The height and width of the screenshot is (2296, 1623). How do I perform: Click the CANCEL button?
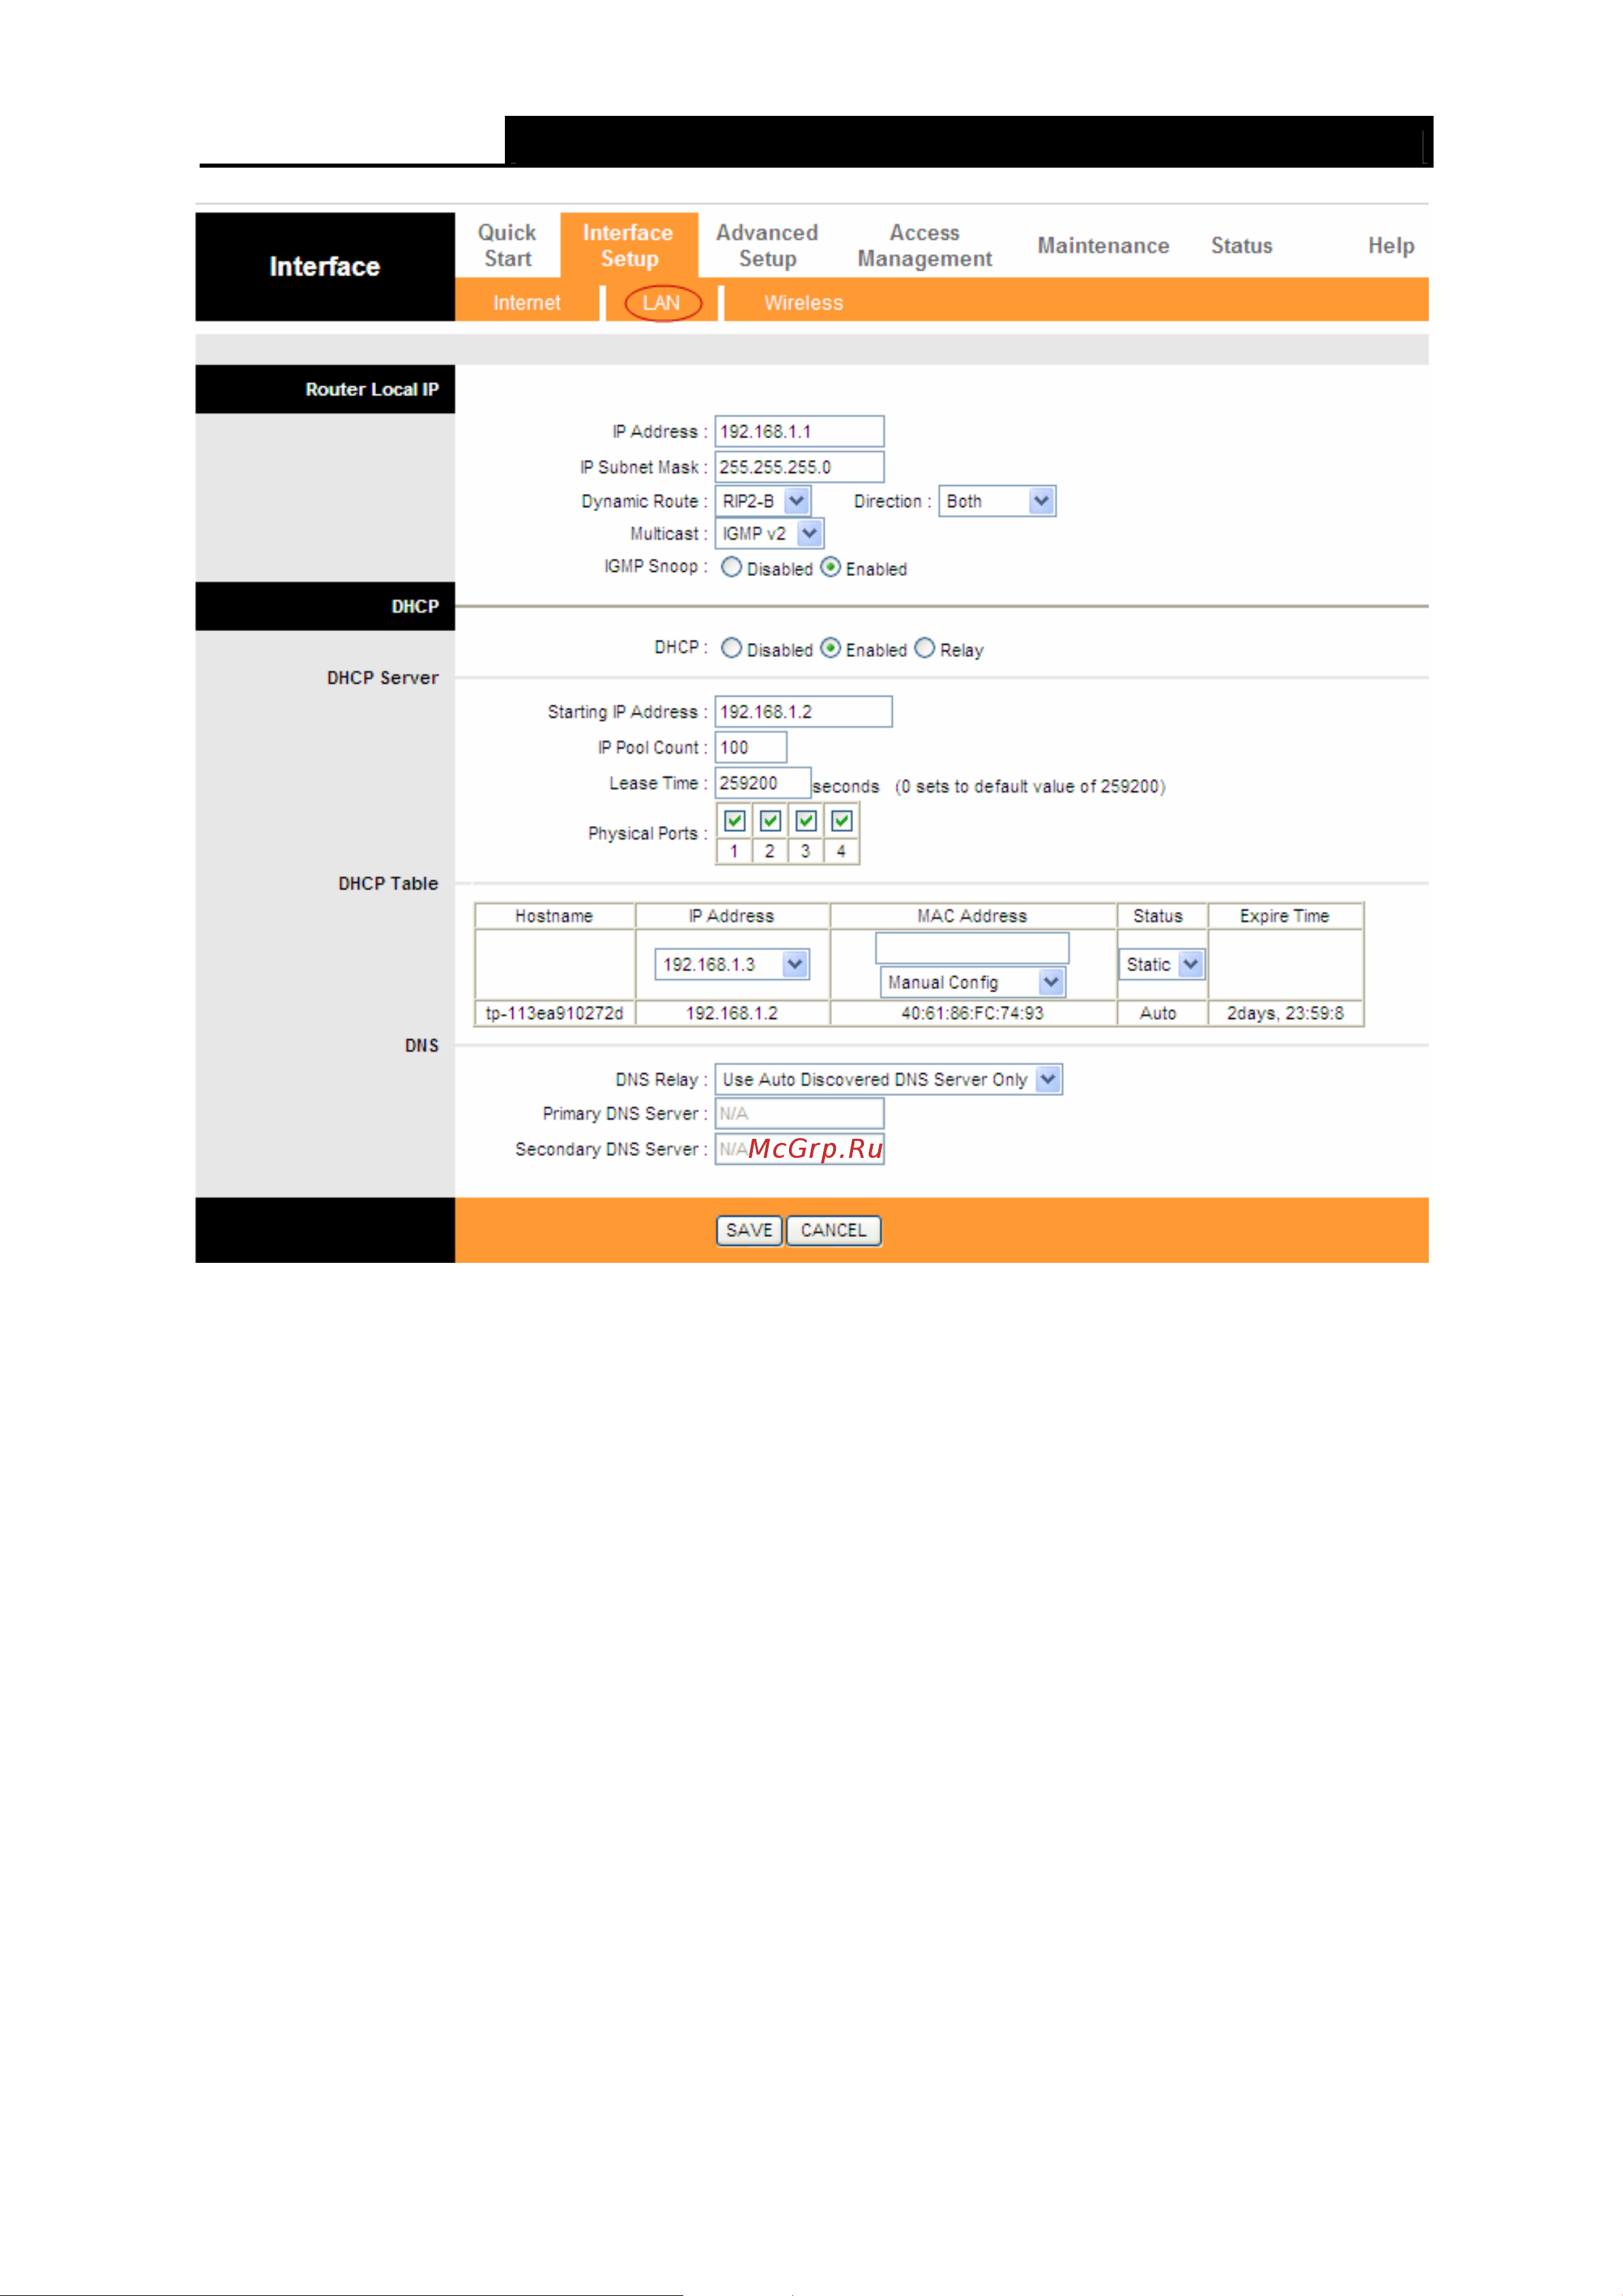tap(833, 1230)
